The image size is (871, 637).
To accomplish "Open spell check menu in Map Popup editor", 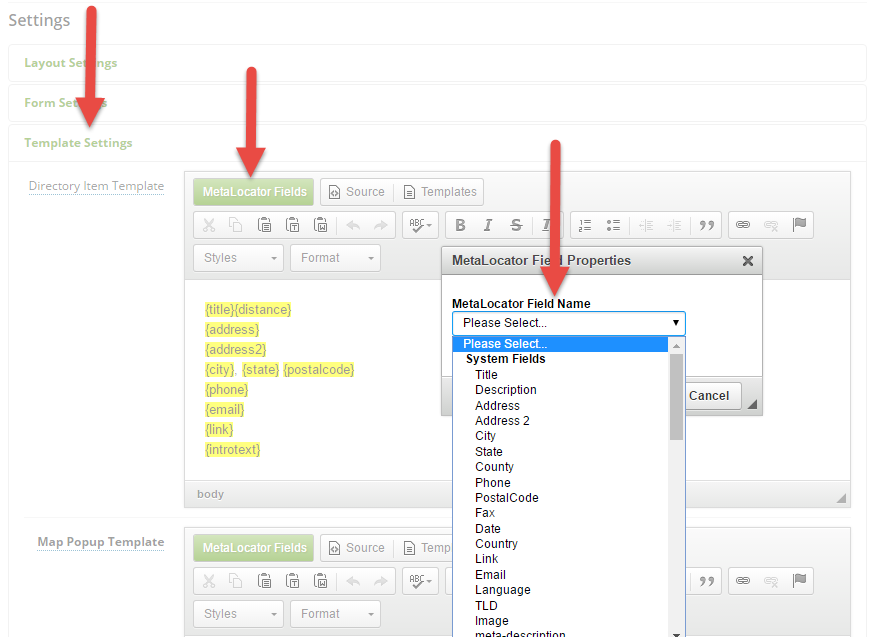I will click(421, 581).
